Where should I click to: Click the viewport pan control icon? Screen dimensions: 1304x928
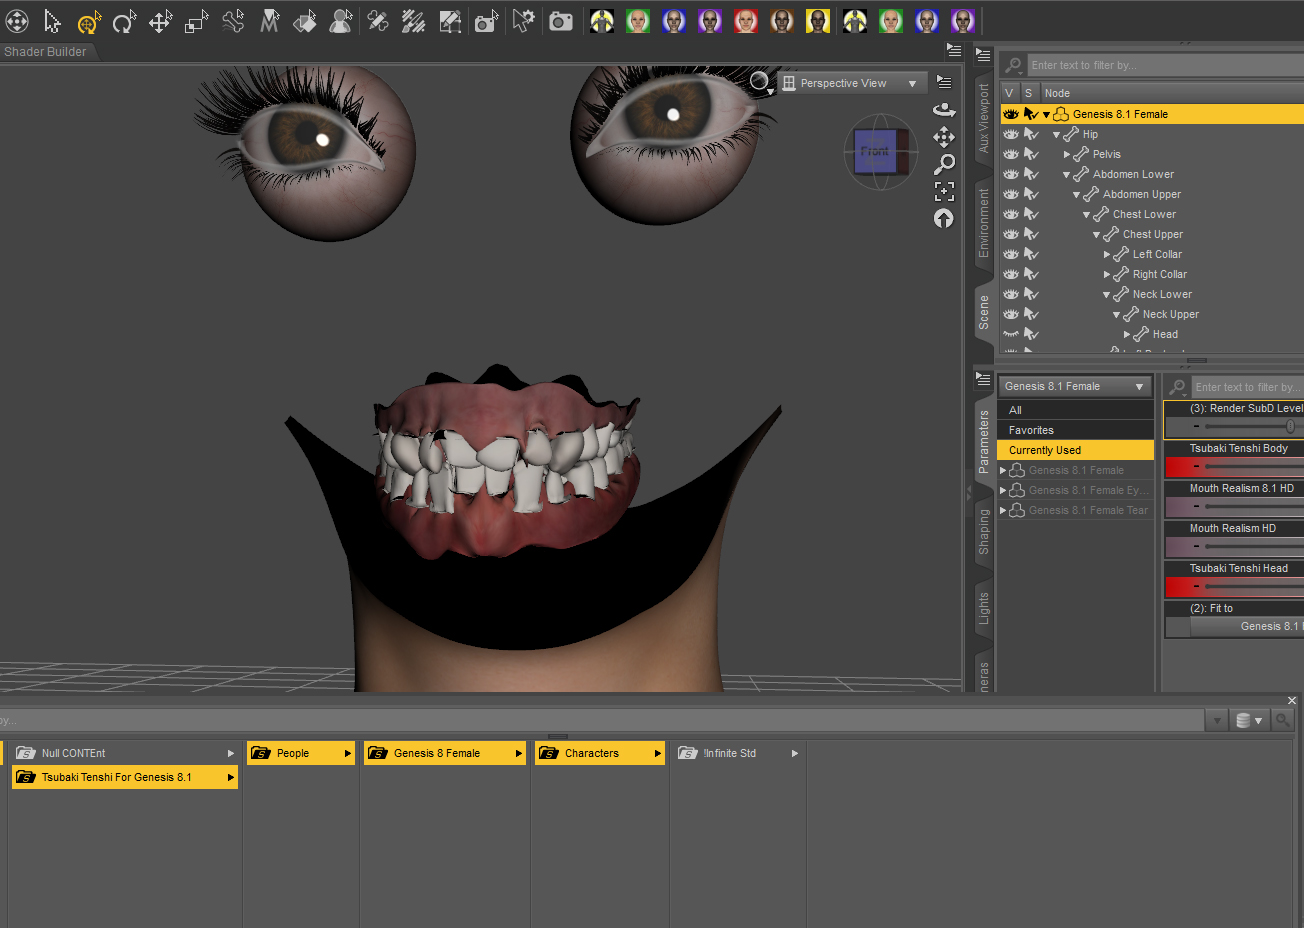944,136
